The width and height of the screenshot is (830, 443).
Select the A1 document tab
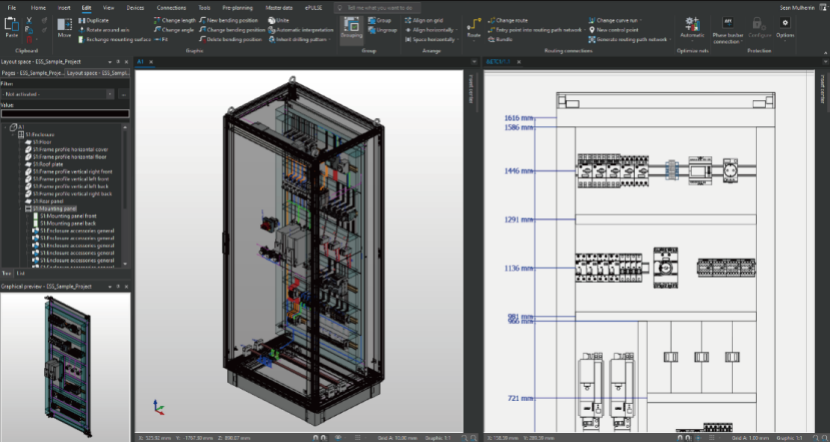pos(140,62)
